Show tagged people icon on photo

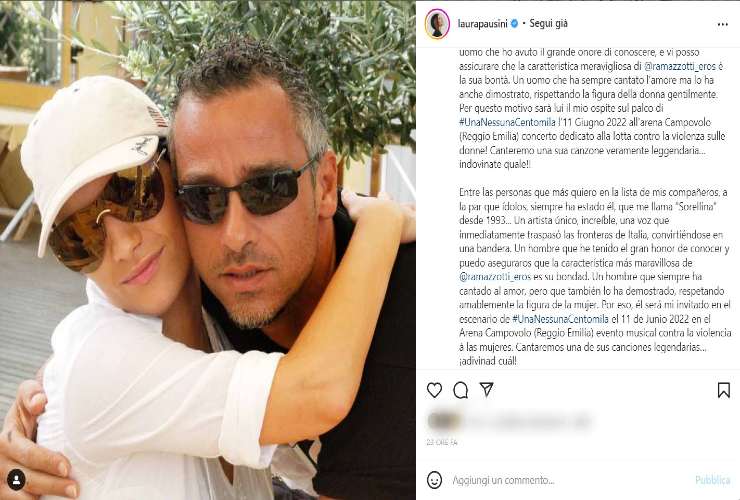(x=17, y=480)
